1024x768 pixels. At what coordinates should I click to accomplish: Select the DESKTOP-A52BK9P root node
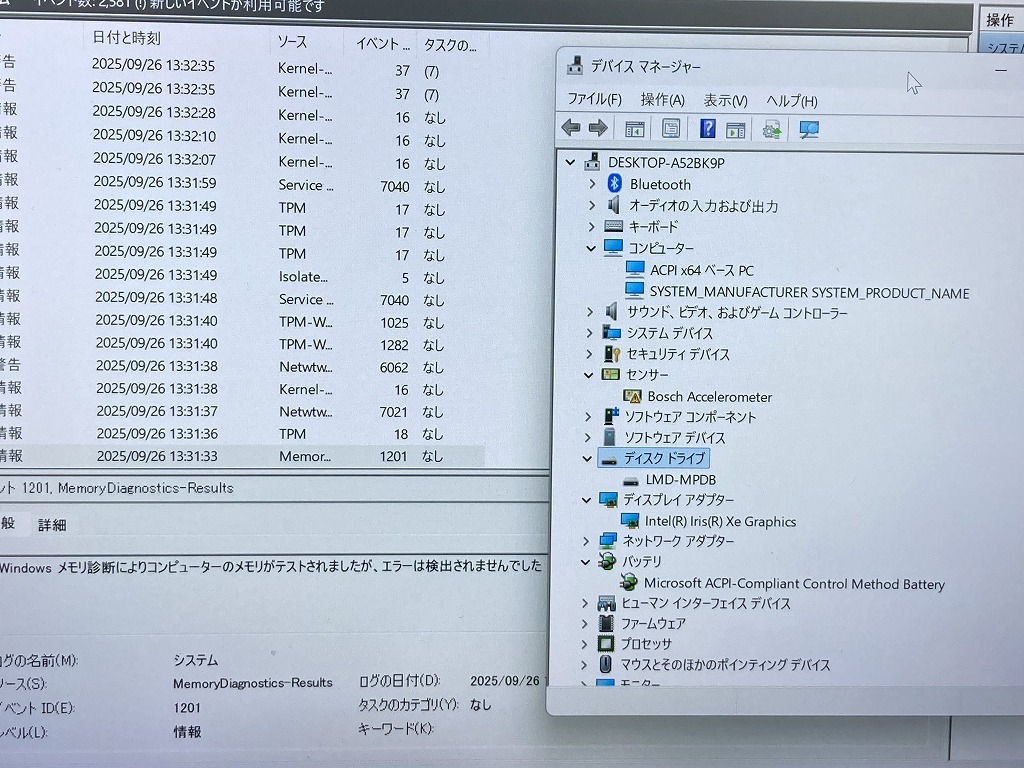tap(666, 163)
